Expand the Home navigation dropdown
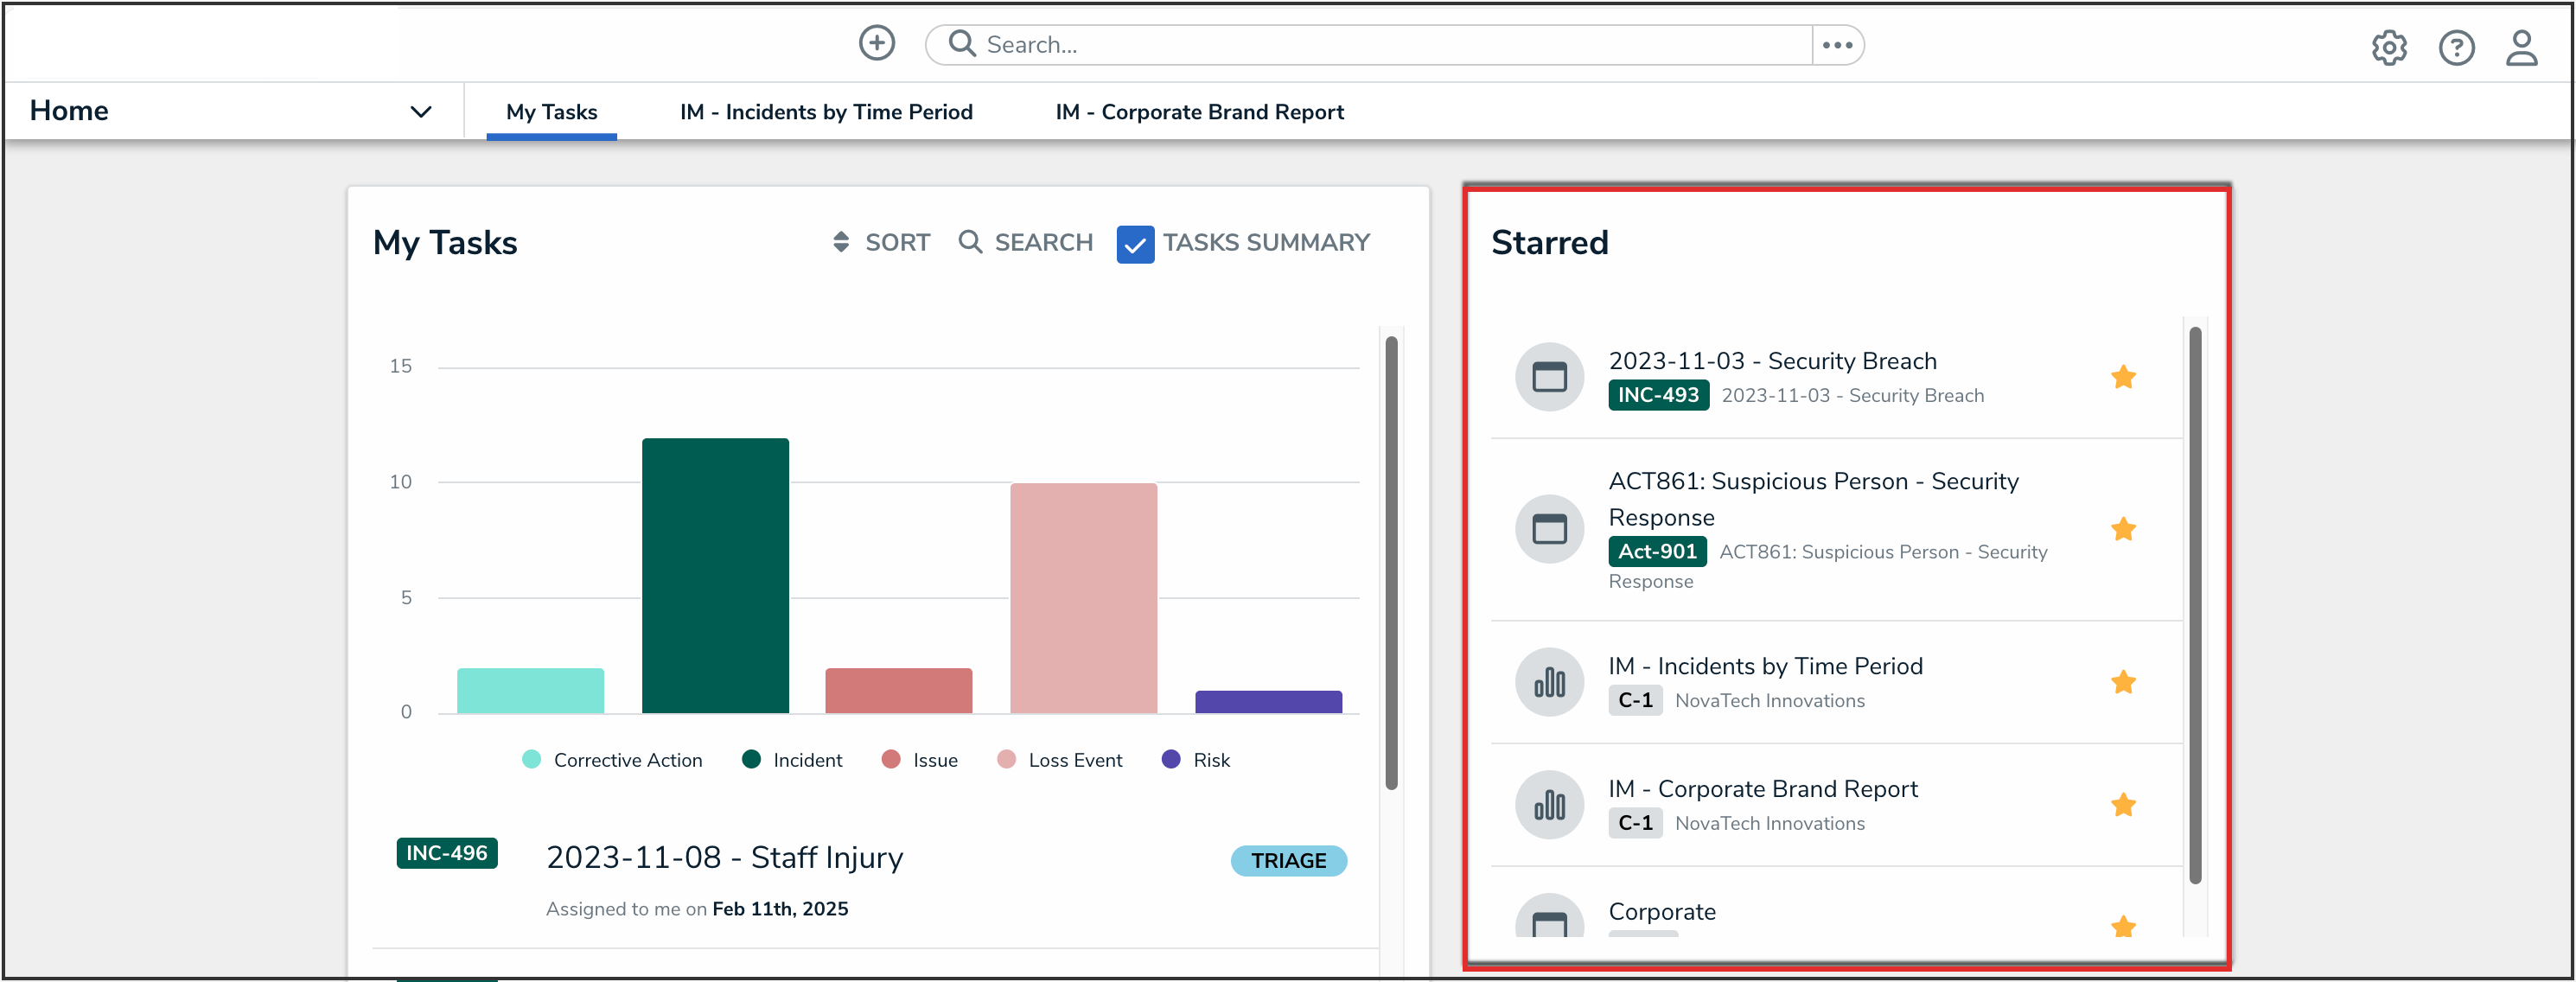Viewport: 2576px width, 982px height. [x=420, y=111]
